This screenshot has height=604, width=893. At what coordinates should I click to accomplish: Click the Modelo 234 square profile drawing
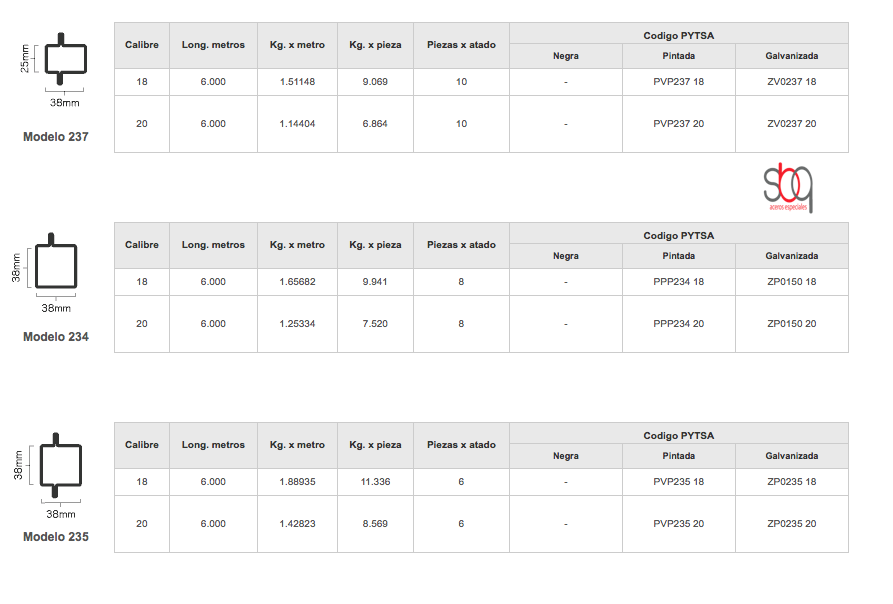click(57, 267)
